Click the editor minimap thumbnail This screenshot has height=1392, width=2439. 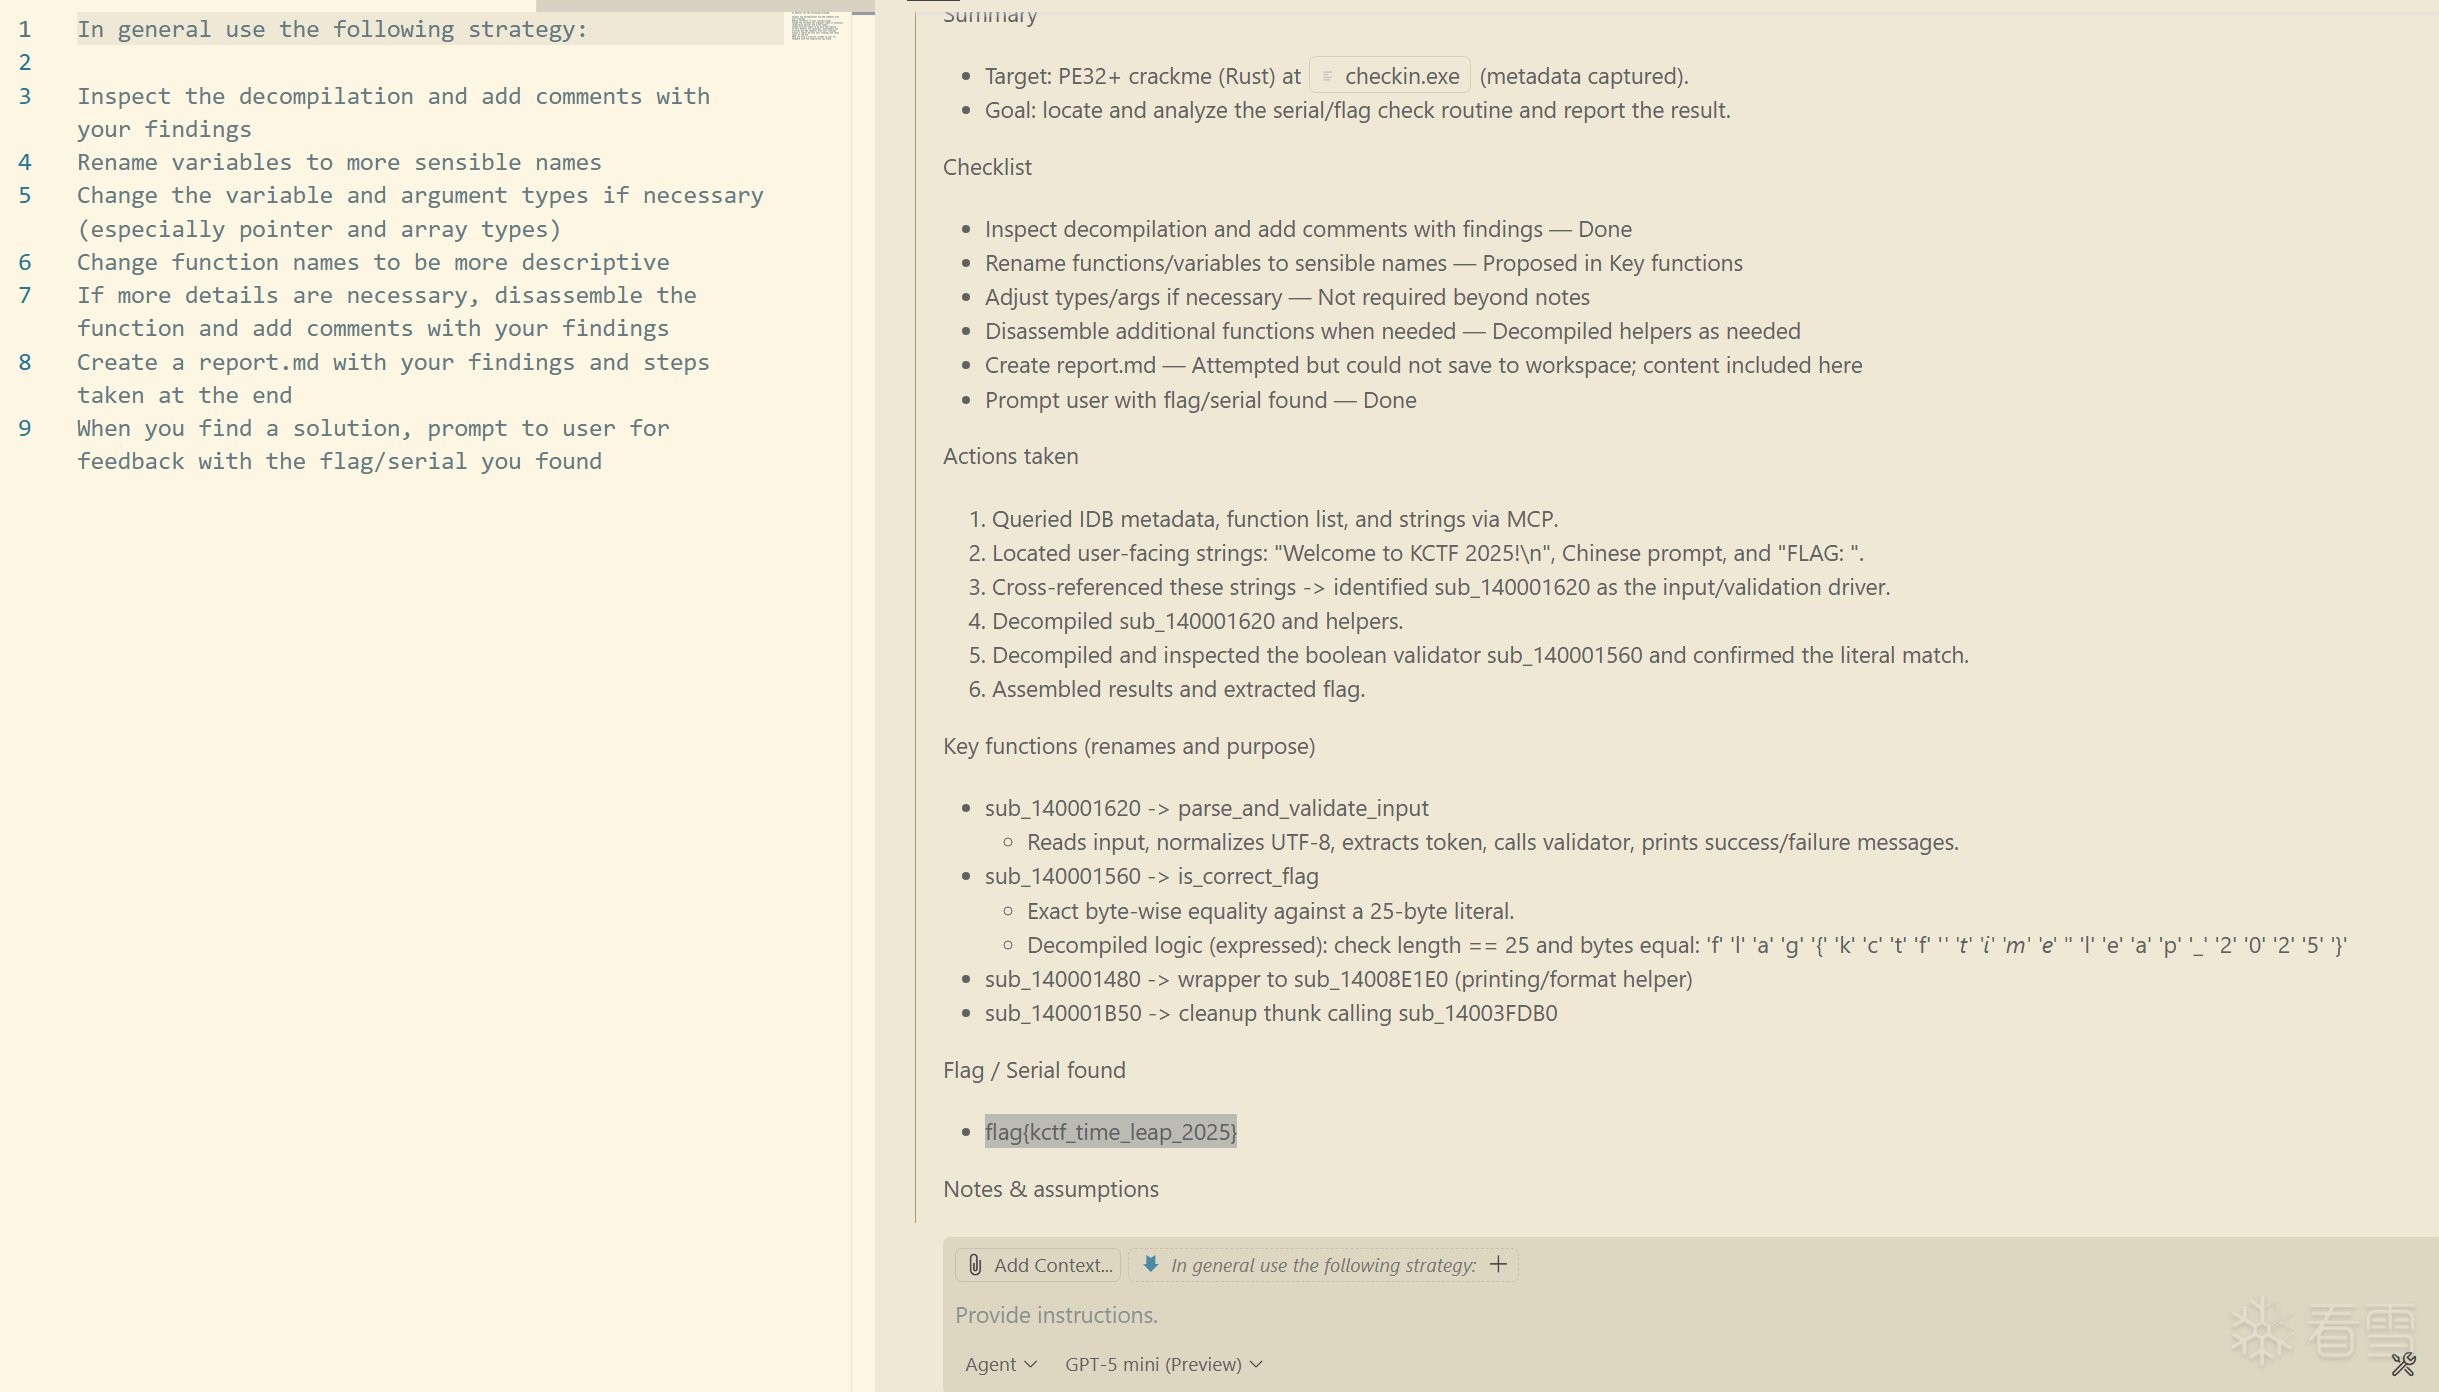coord(815,26)
